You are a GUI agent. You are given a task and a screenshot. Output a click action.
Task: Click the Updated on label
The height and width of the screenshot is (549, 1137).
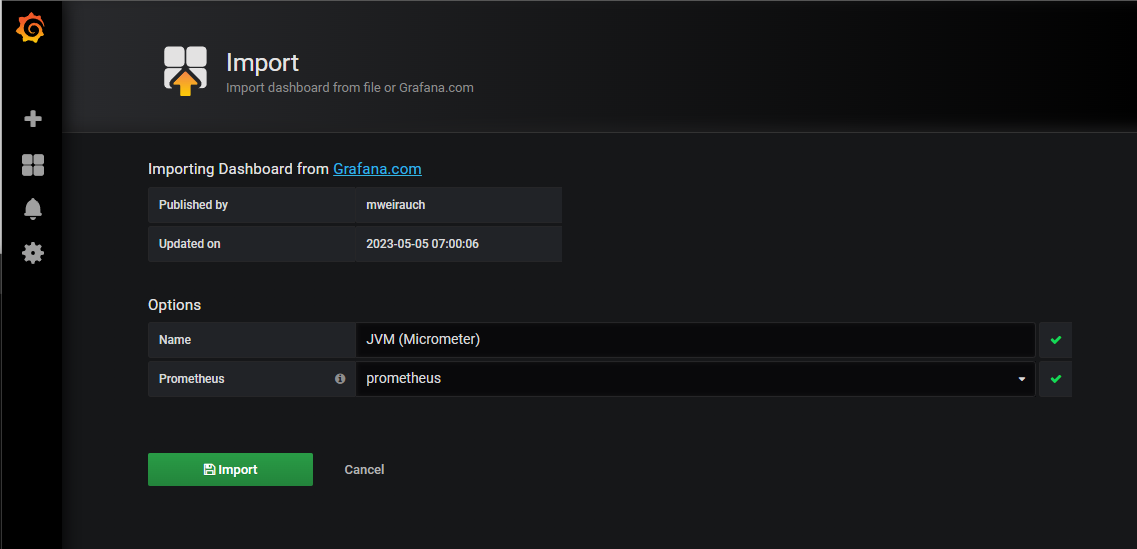tap(189, 244)
